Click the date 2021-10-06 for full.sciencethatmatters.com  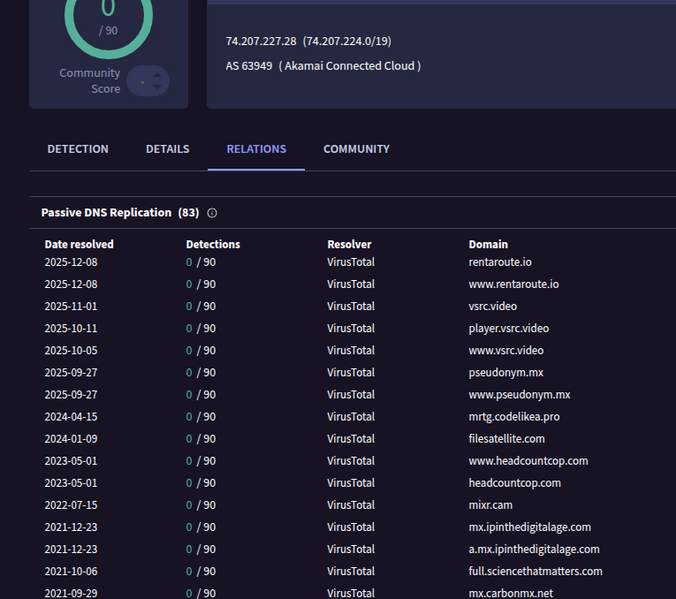pyautogui.click(x=71, y=571)
